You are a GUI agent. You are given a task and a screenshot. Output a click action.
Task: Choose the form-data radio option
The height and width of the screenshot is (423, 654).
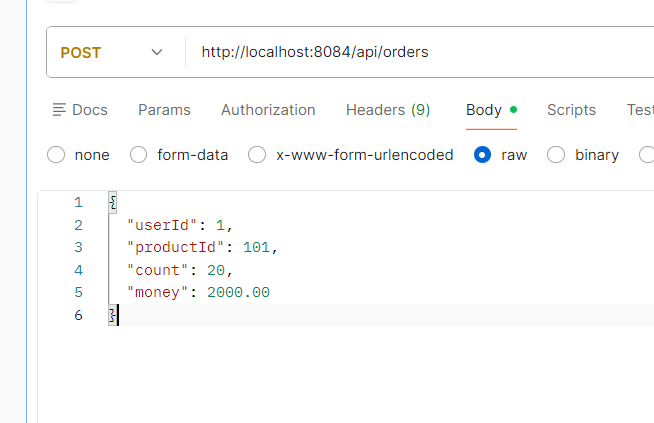coord(139,155)
